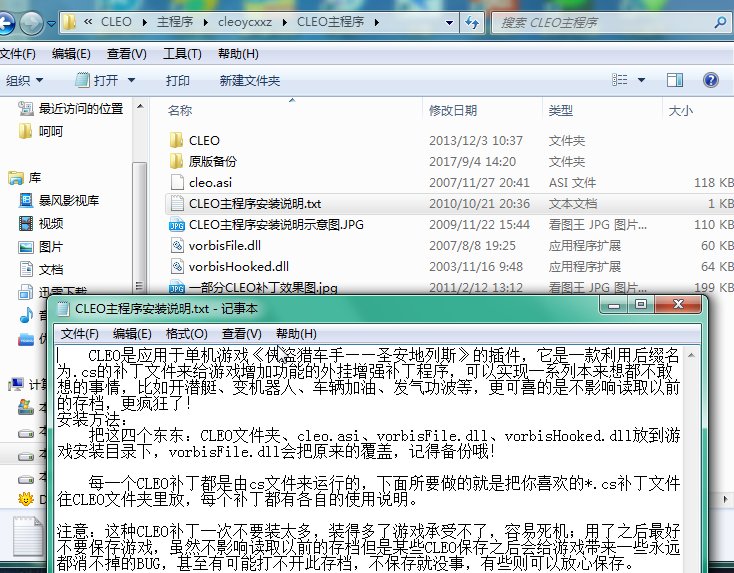Toggle the preview pane icon
The image size is (734, 573).
[675, 80]
